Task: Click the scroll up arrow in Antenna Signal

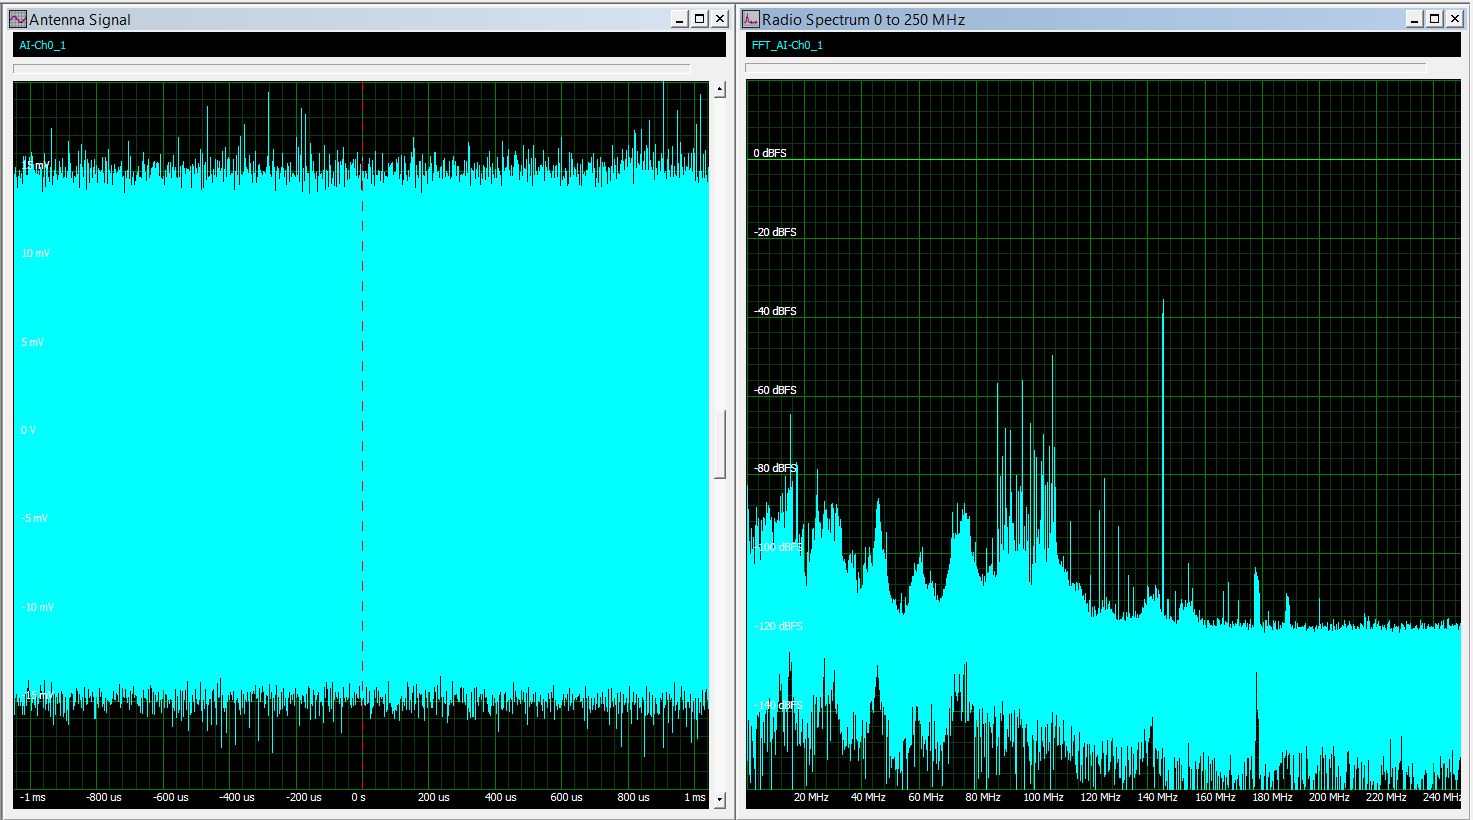Action: (x=719, y=90)
